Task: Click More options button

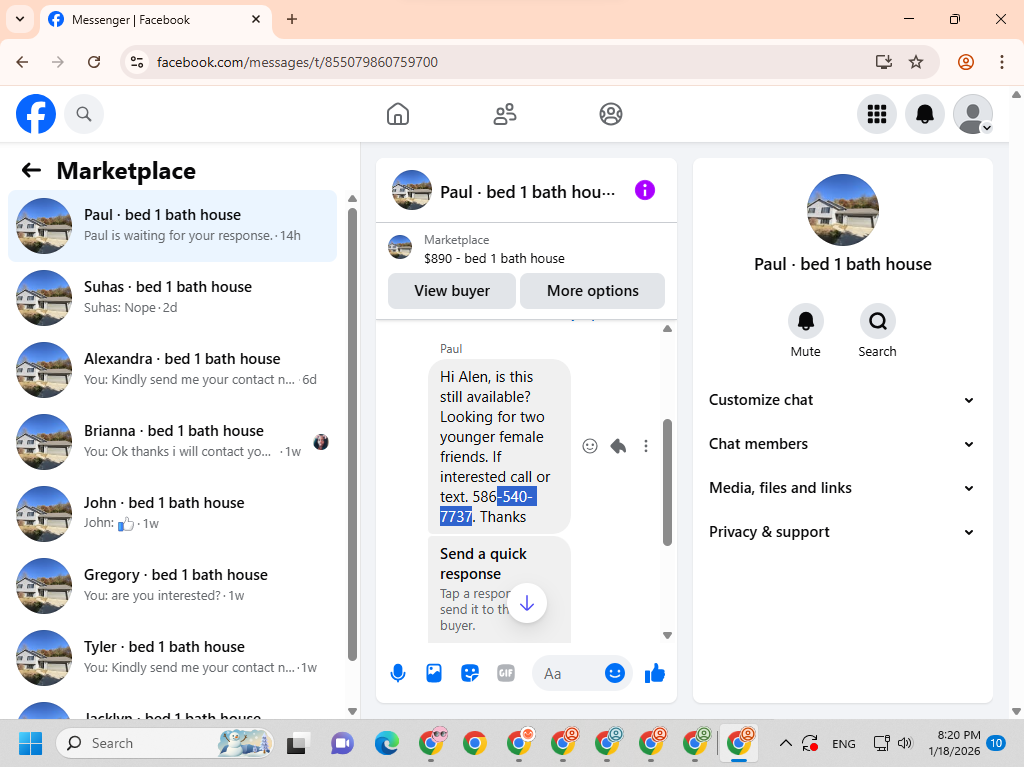Action: tap(592, 291)
